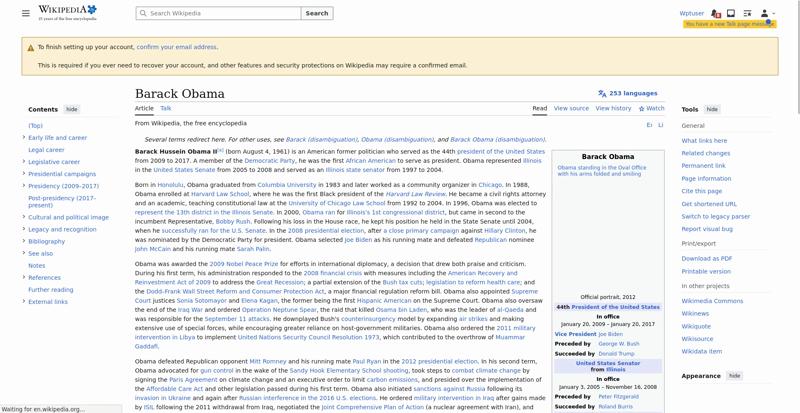
Task: Open the Wikiquote project link
Action: 696,326
